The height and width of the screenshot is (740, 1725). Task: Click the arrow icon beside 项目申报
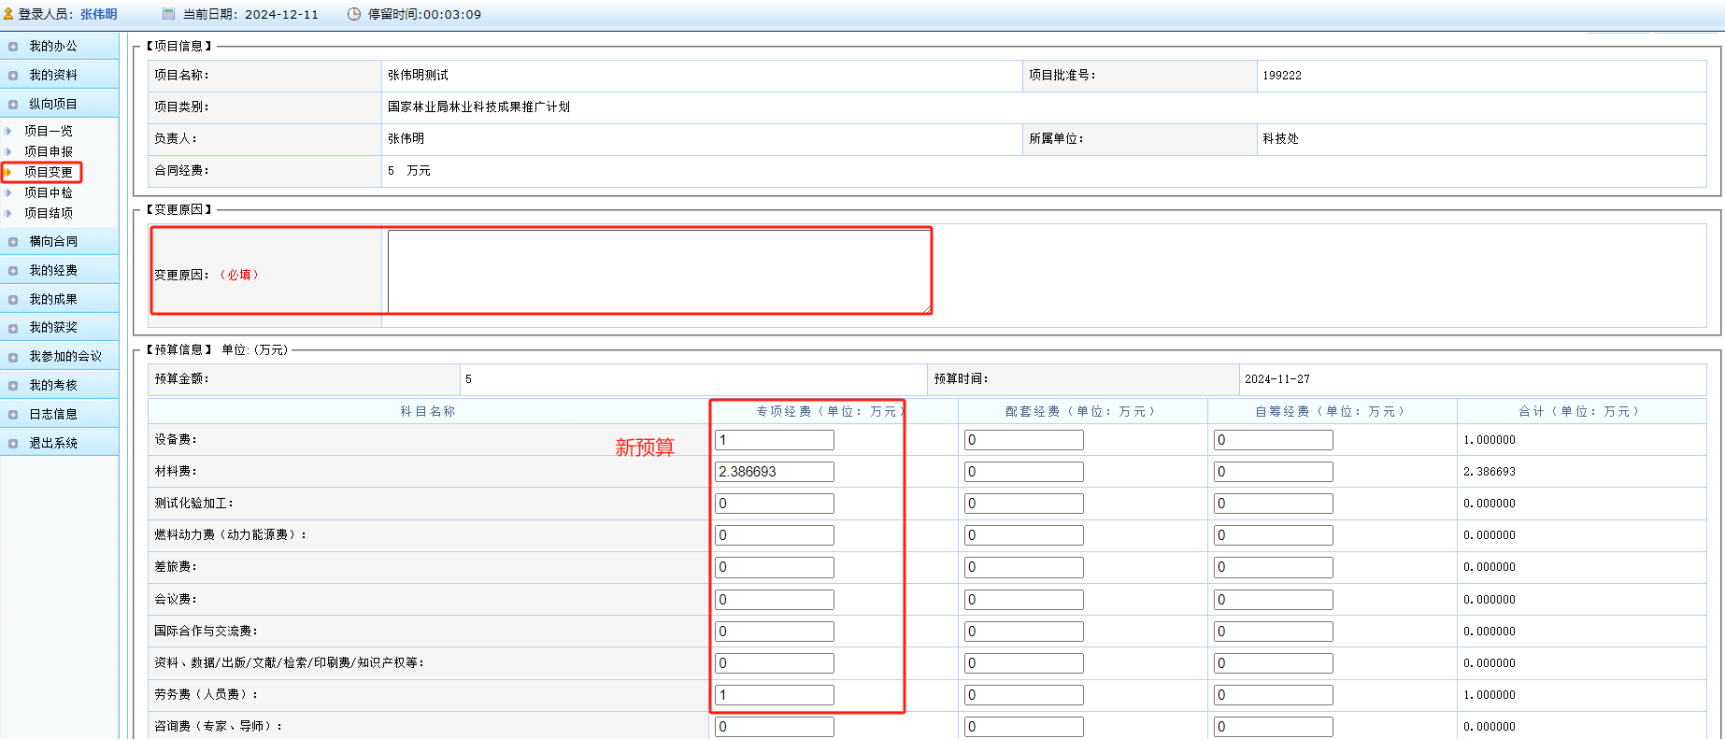(8, 152)
